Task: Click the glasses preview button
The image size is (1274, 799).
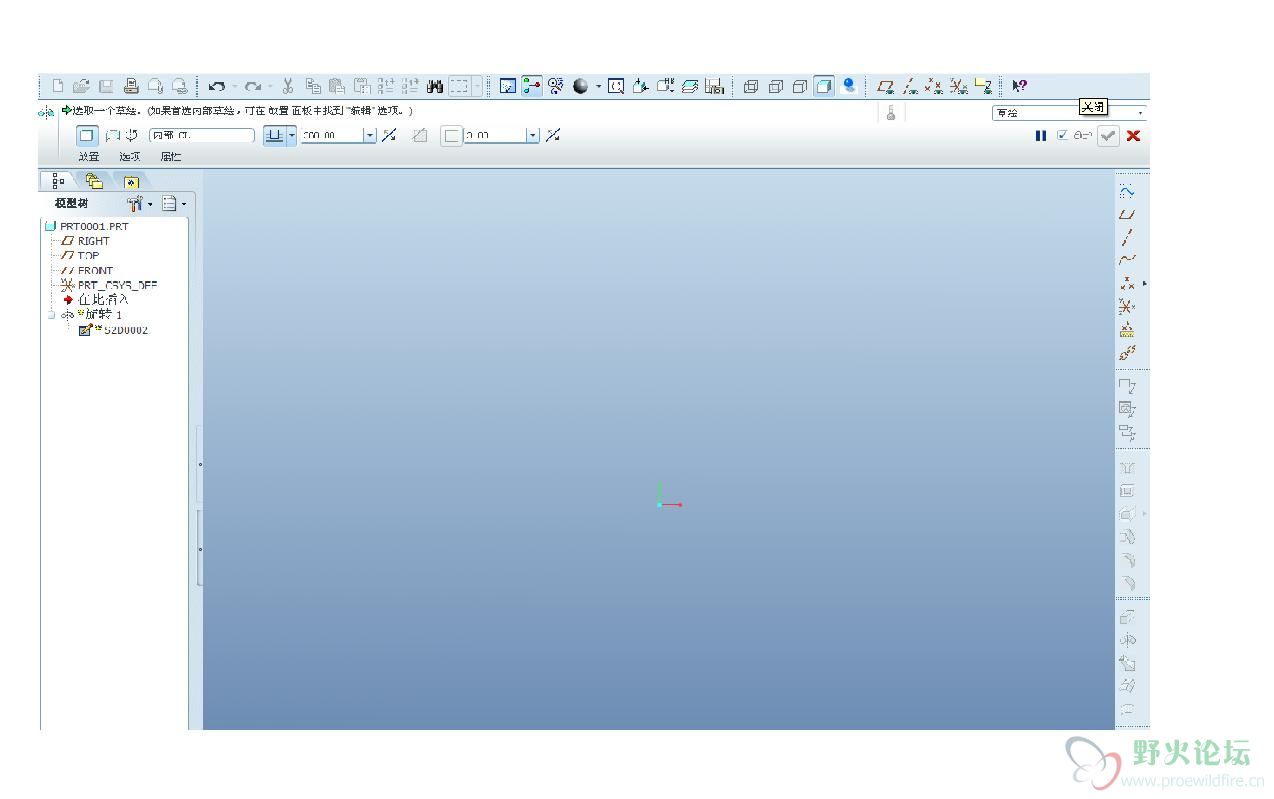Action: coord(1082,135)
